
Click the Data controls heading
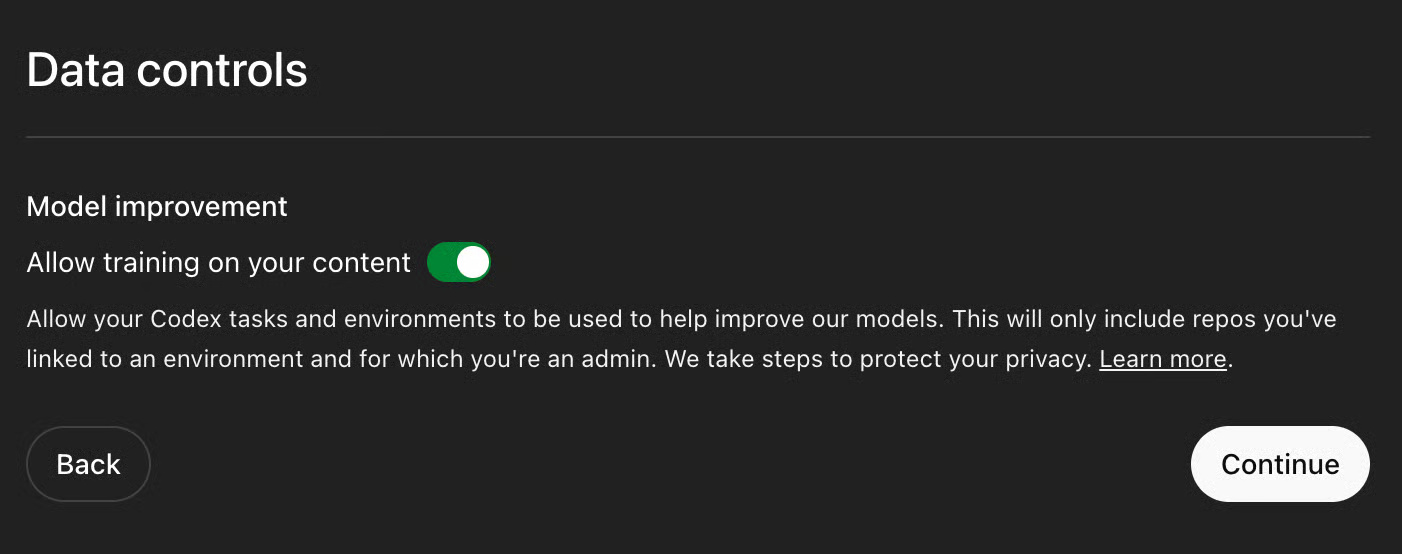[x=167, y=71]
